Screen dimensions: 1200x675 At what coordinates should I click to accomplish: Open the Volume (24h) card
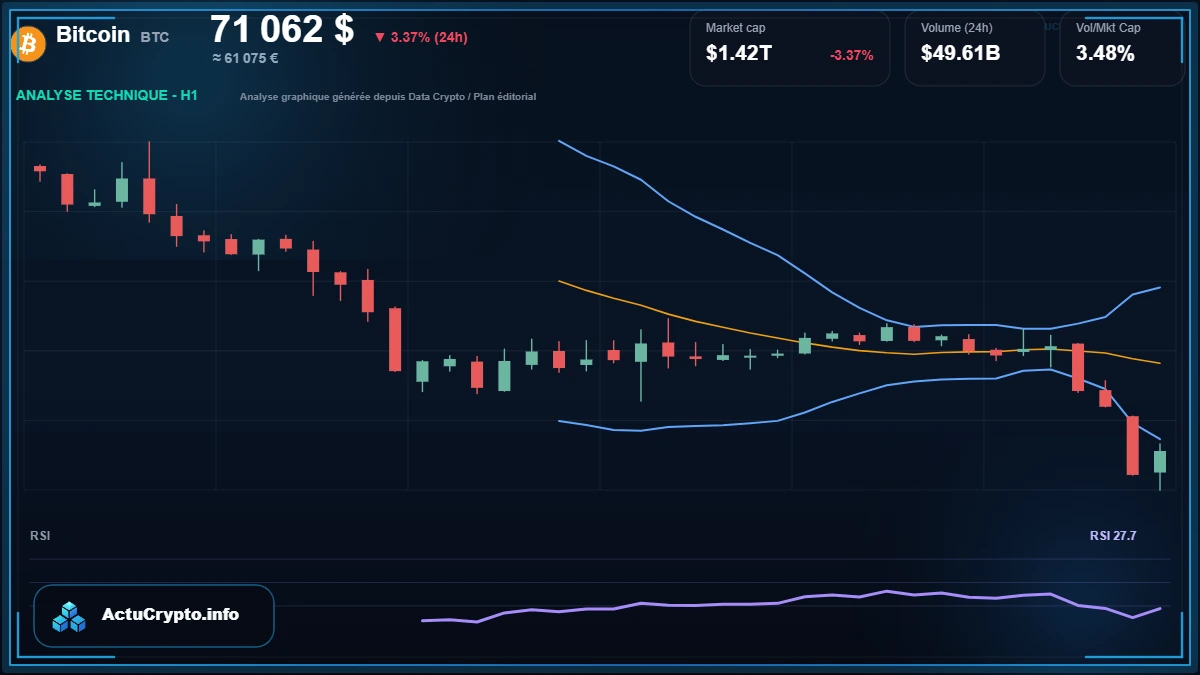click(x=975, y=48)
